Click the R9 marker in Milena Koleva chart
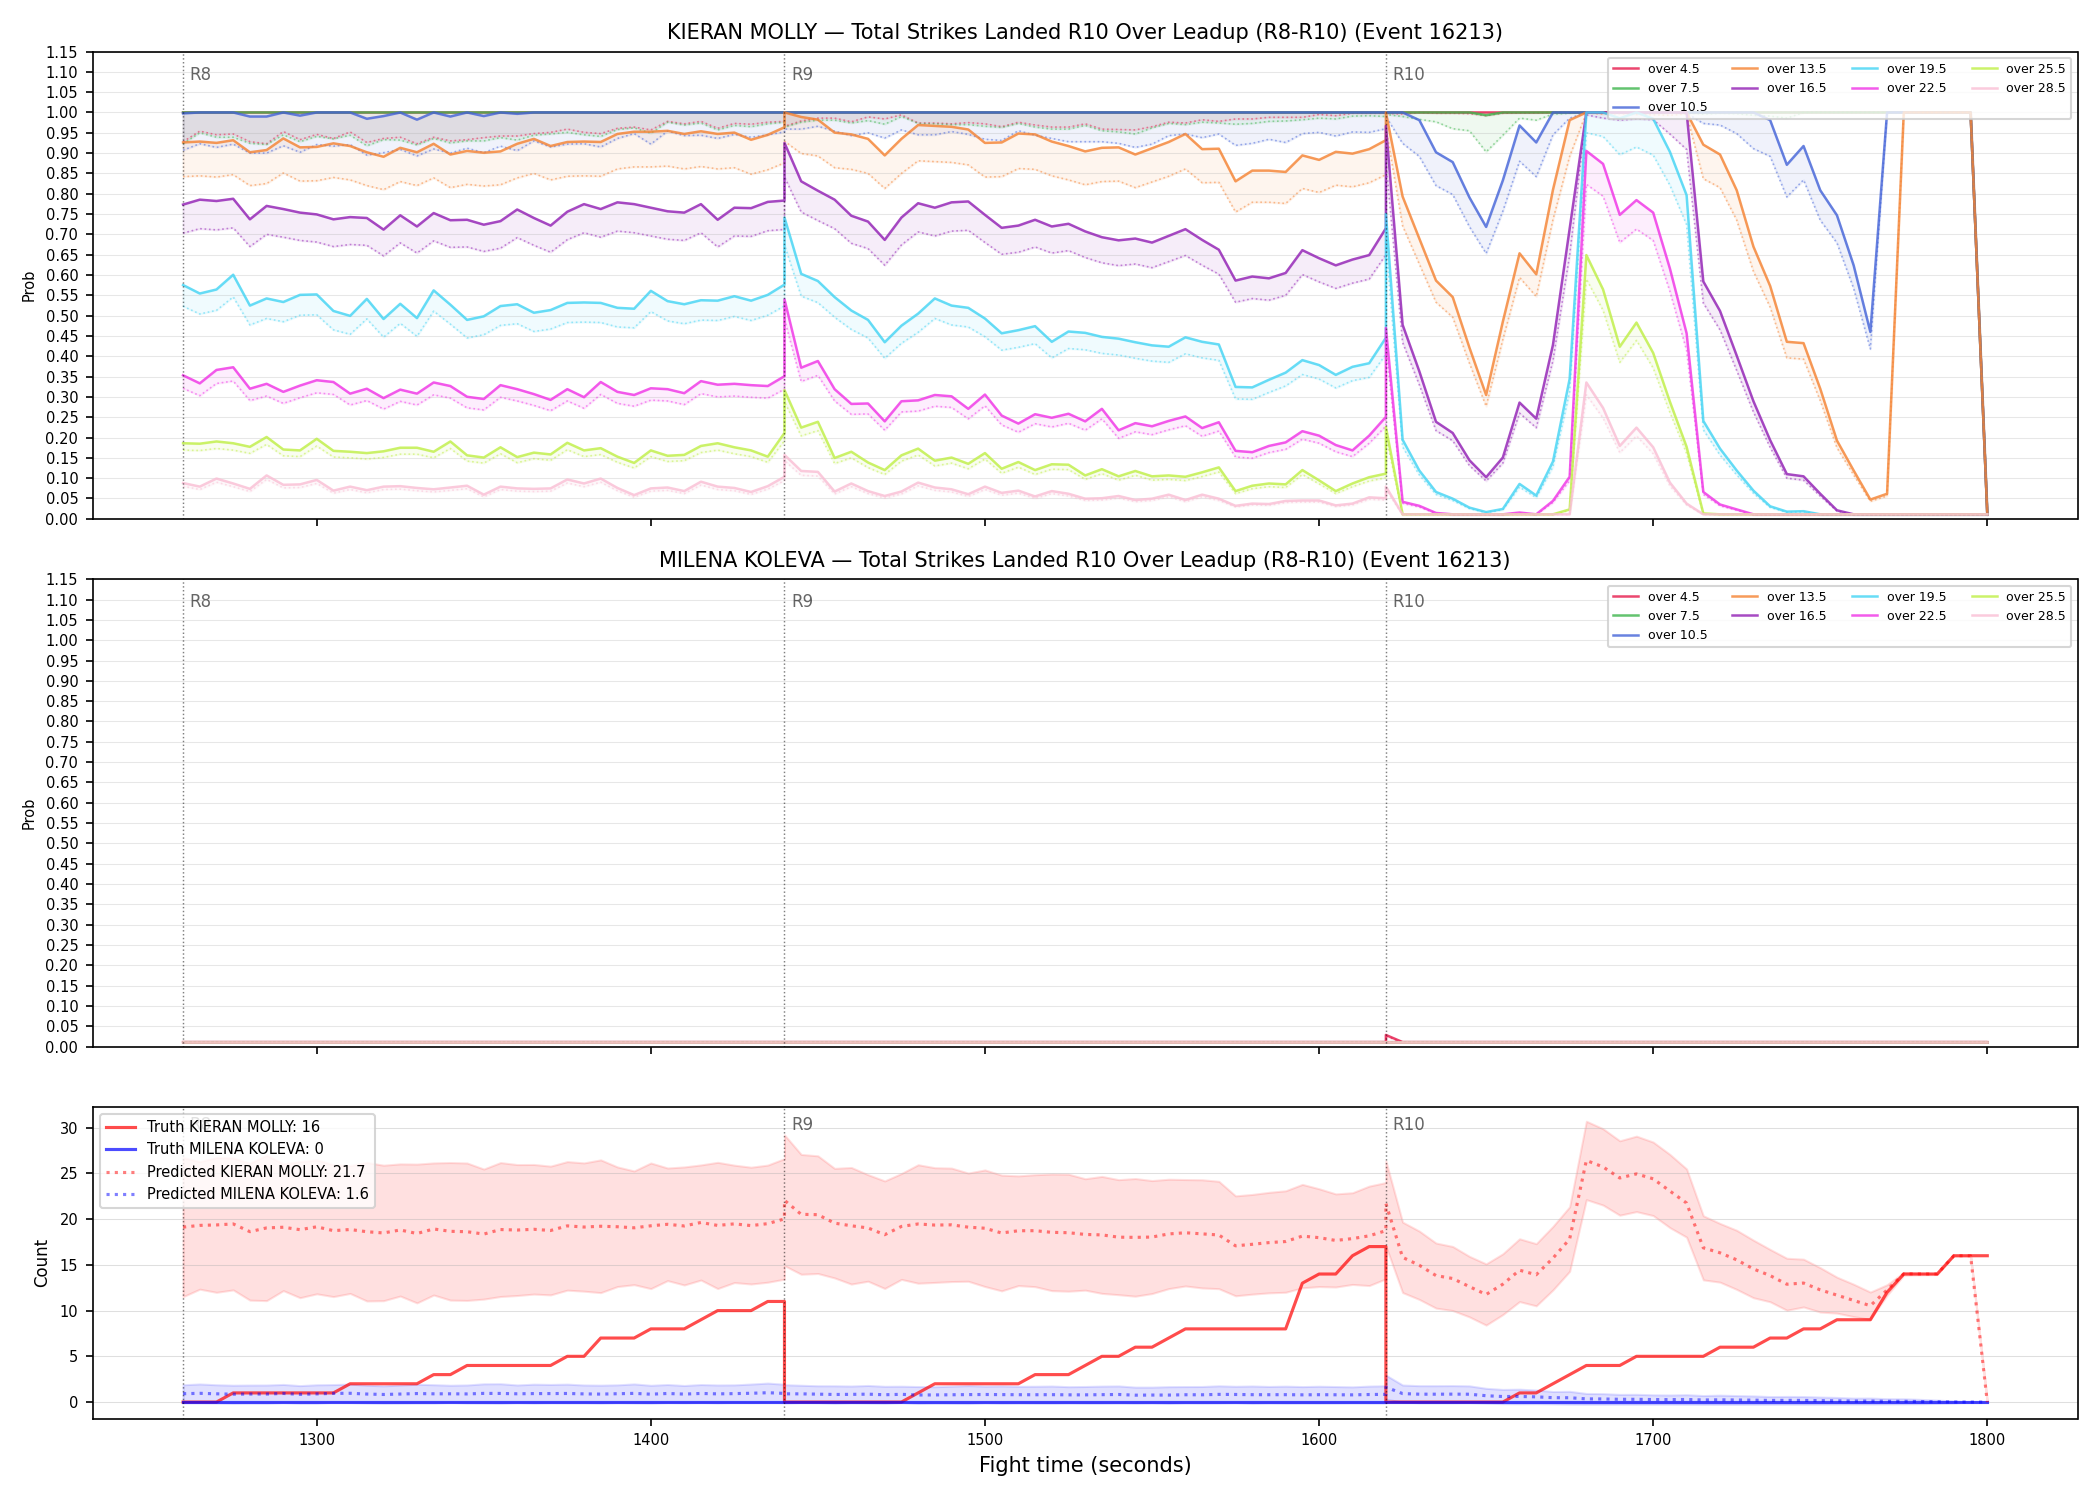Viewport: 2100px width, 1500px height. click(802, 601)
